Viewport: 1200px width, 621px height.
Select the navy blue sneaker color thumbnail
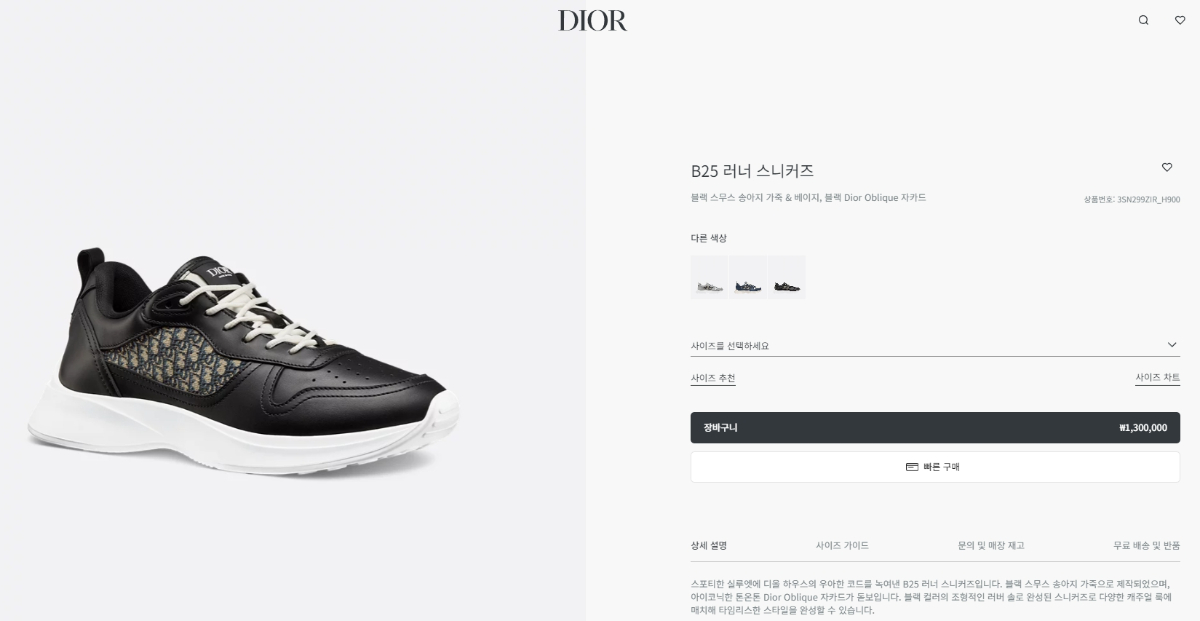748,277
